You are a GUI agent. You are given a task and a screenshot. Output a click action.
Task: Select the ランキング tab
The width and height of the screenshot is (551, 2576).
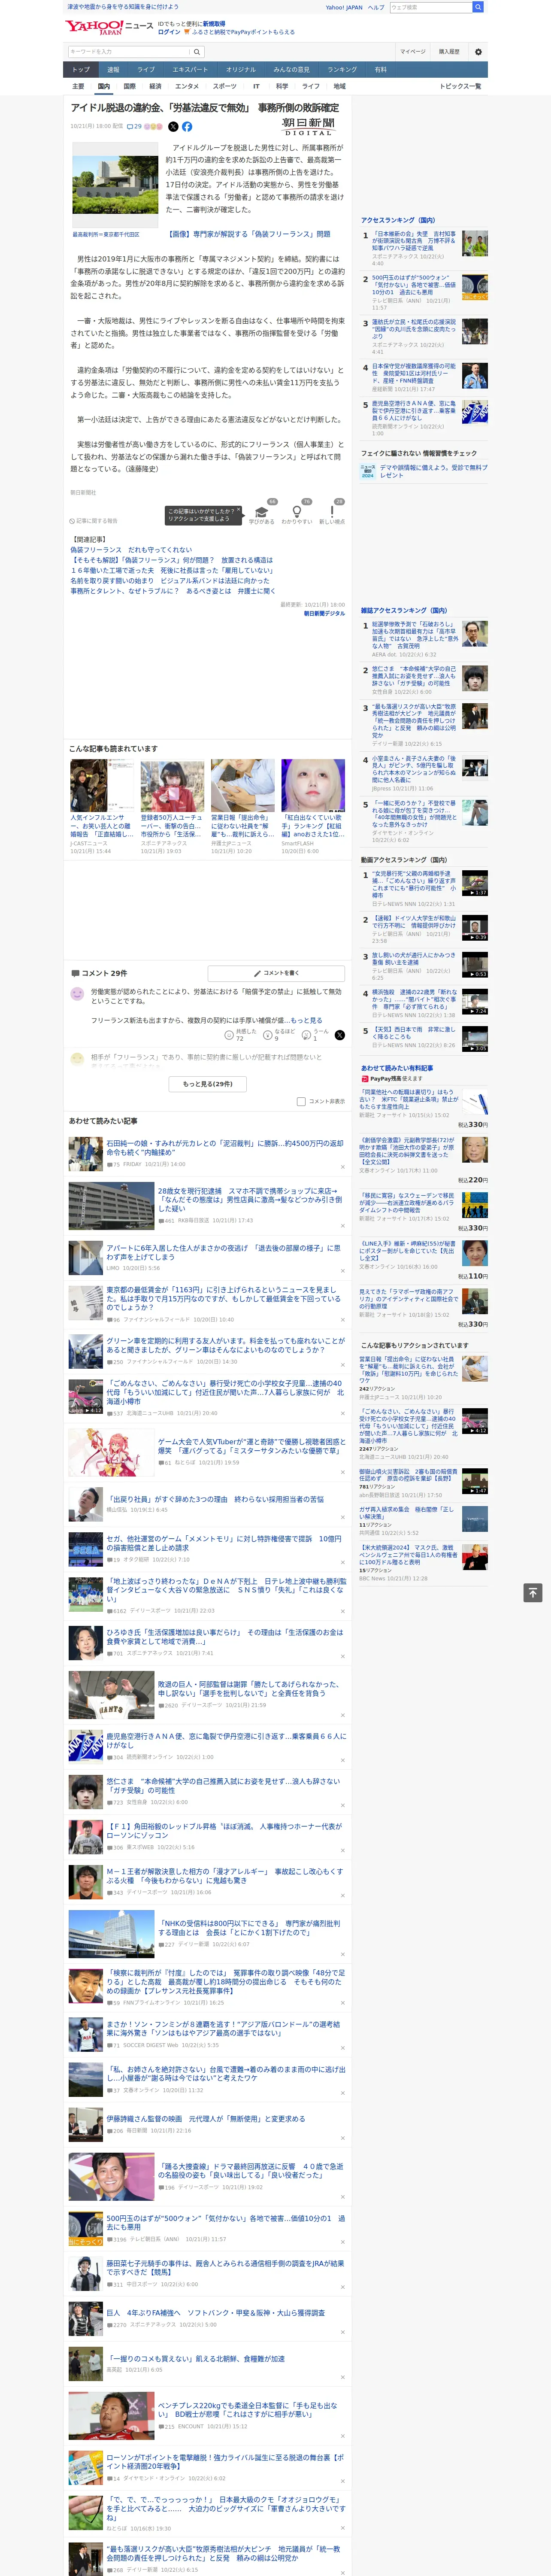point(342,70)
